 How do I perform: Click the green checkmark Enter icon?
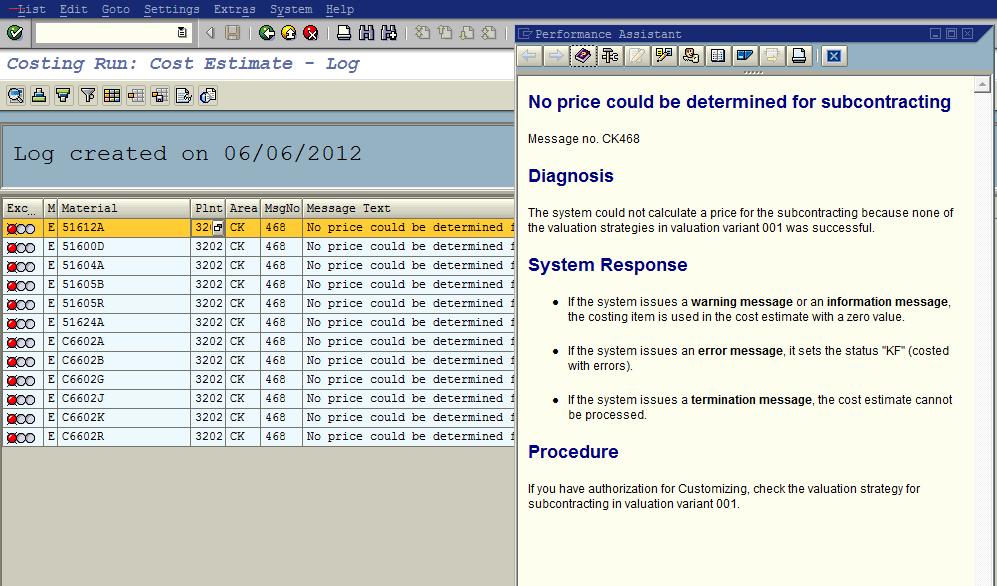tap(15, 32)
